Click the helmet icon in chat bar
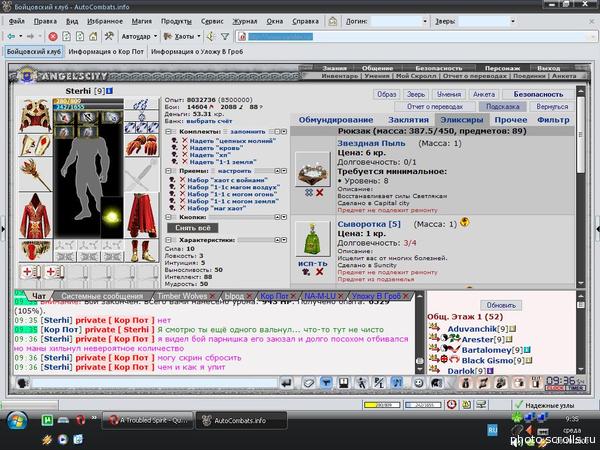The height and width of the screenshot is (450, 600). pos(436,383)
